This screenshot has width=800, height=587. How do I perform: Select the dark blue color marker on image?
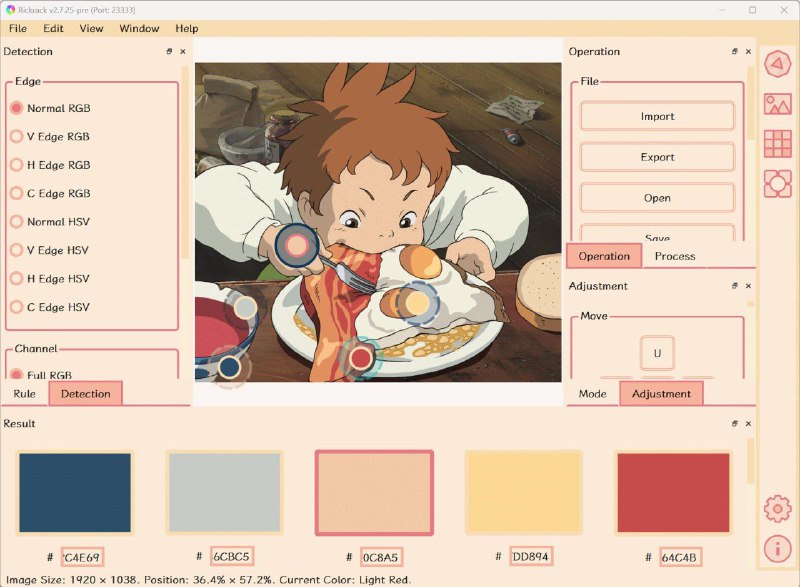[x=229, y=367]
